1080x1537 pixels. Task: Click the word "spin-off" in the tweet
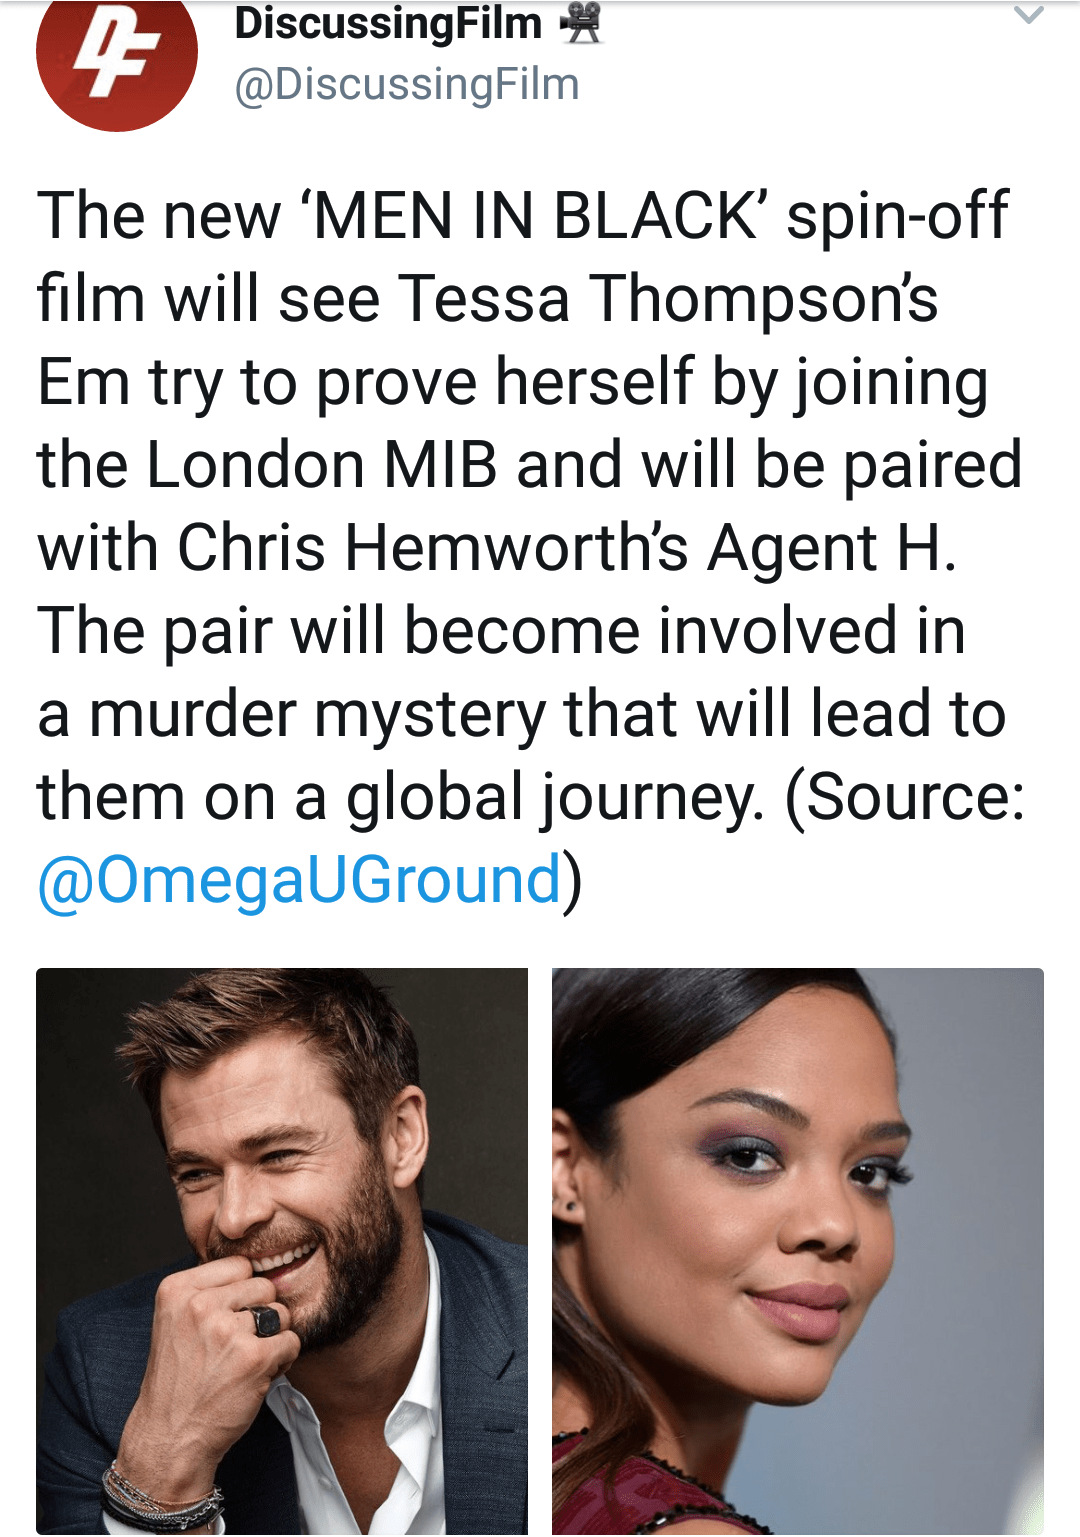pos(897,216)
